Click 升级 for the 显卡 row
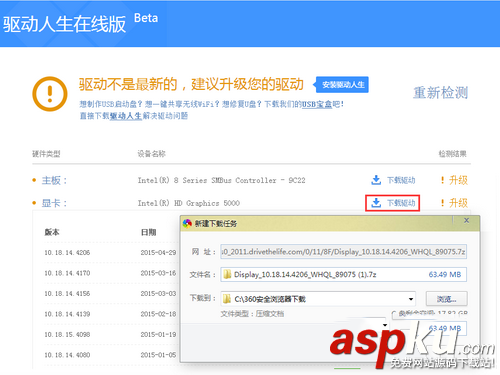 (x=458, y=203)
